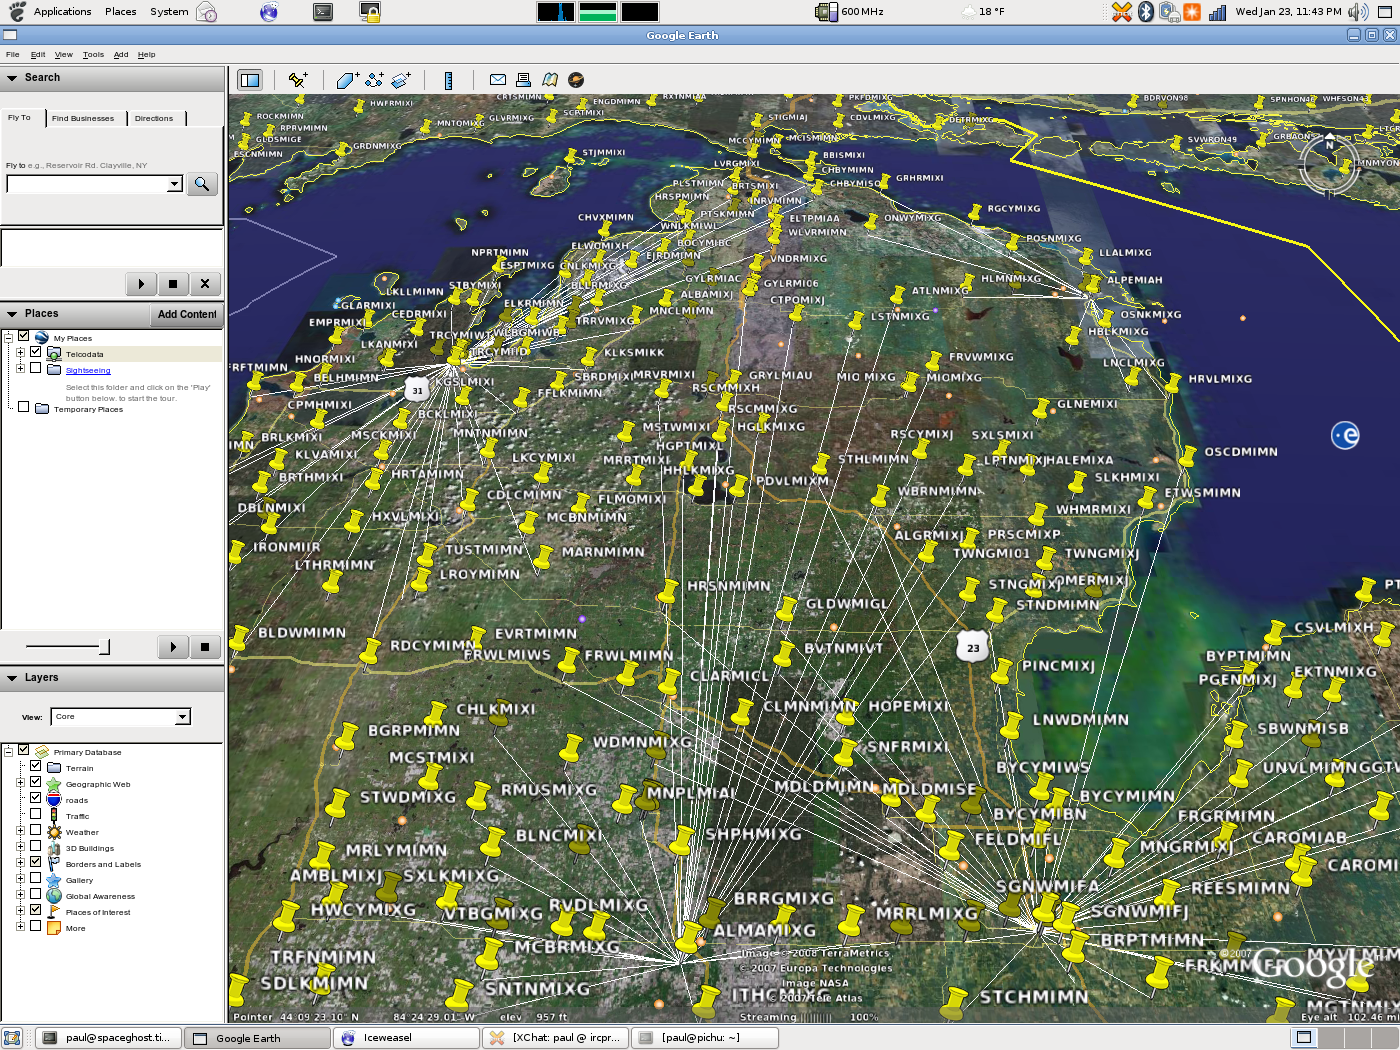Click the volume speaker icon in system tray
The height and width of the screenshot is (1050, 1400).
pos(1358,12)
